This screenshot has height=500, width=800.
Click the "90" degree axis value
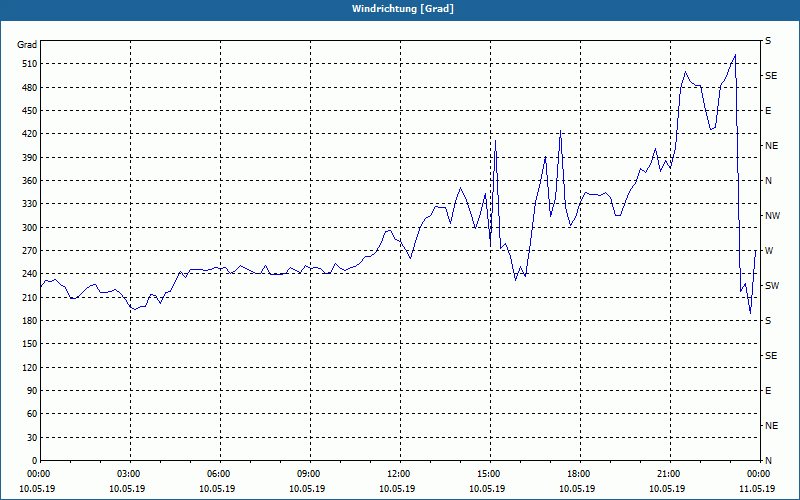[x=30, y=391]
